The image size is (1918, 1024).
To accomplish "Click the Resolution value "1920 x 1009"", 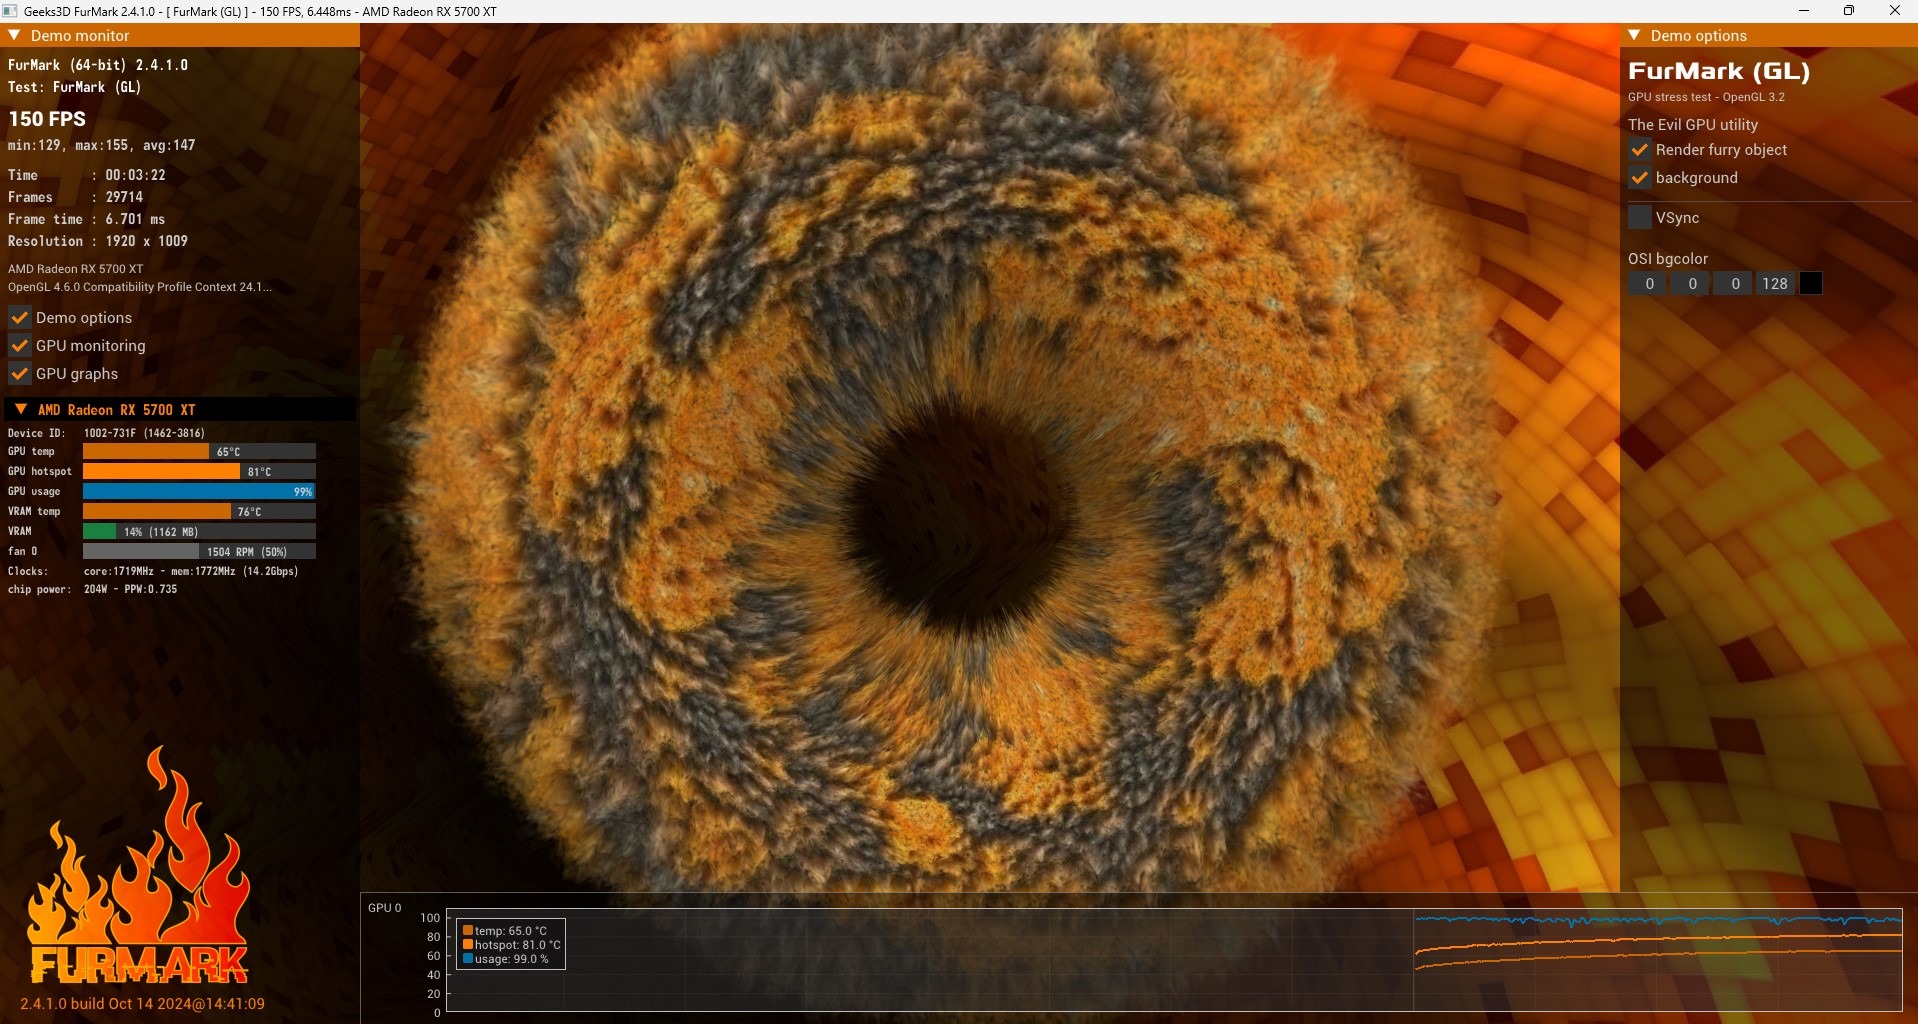I will [147, 241].
